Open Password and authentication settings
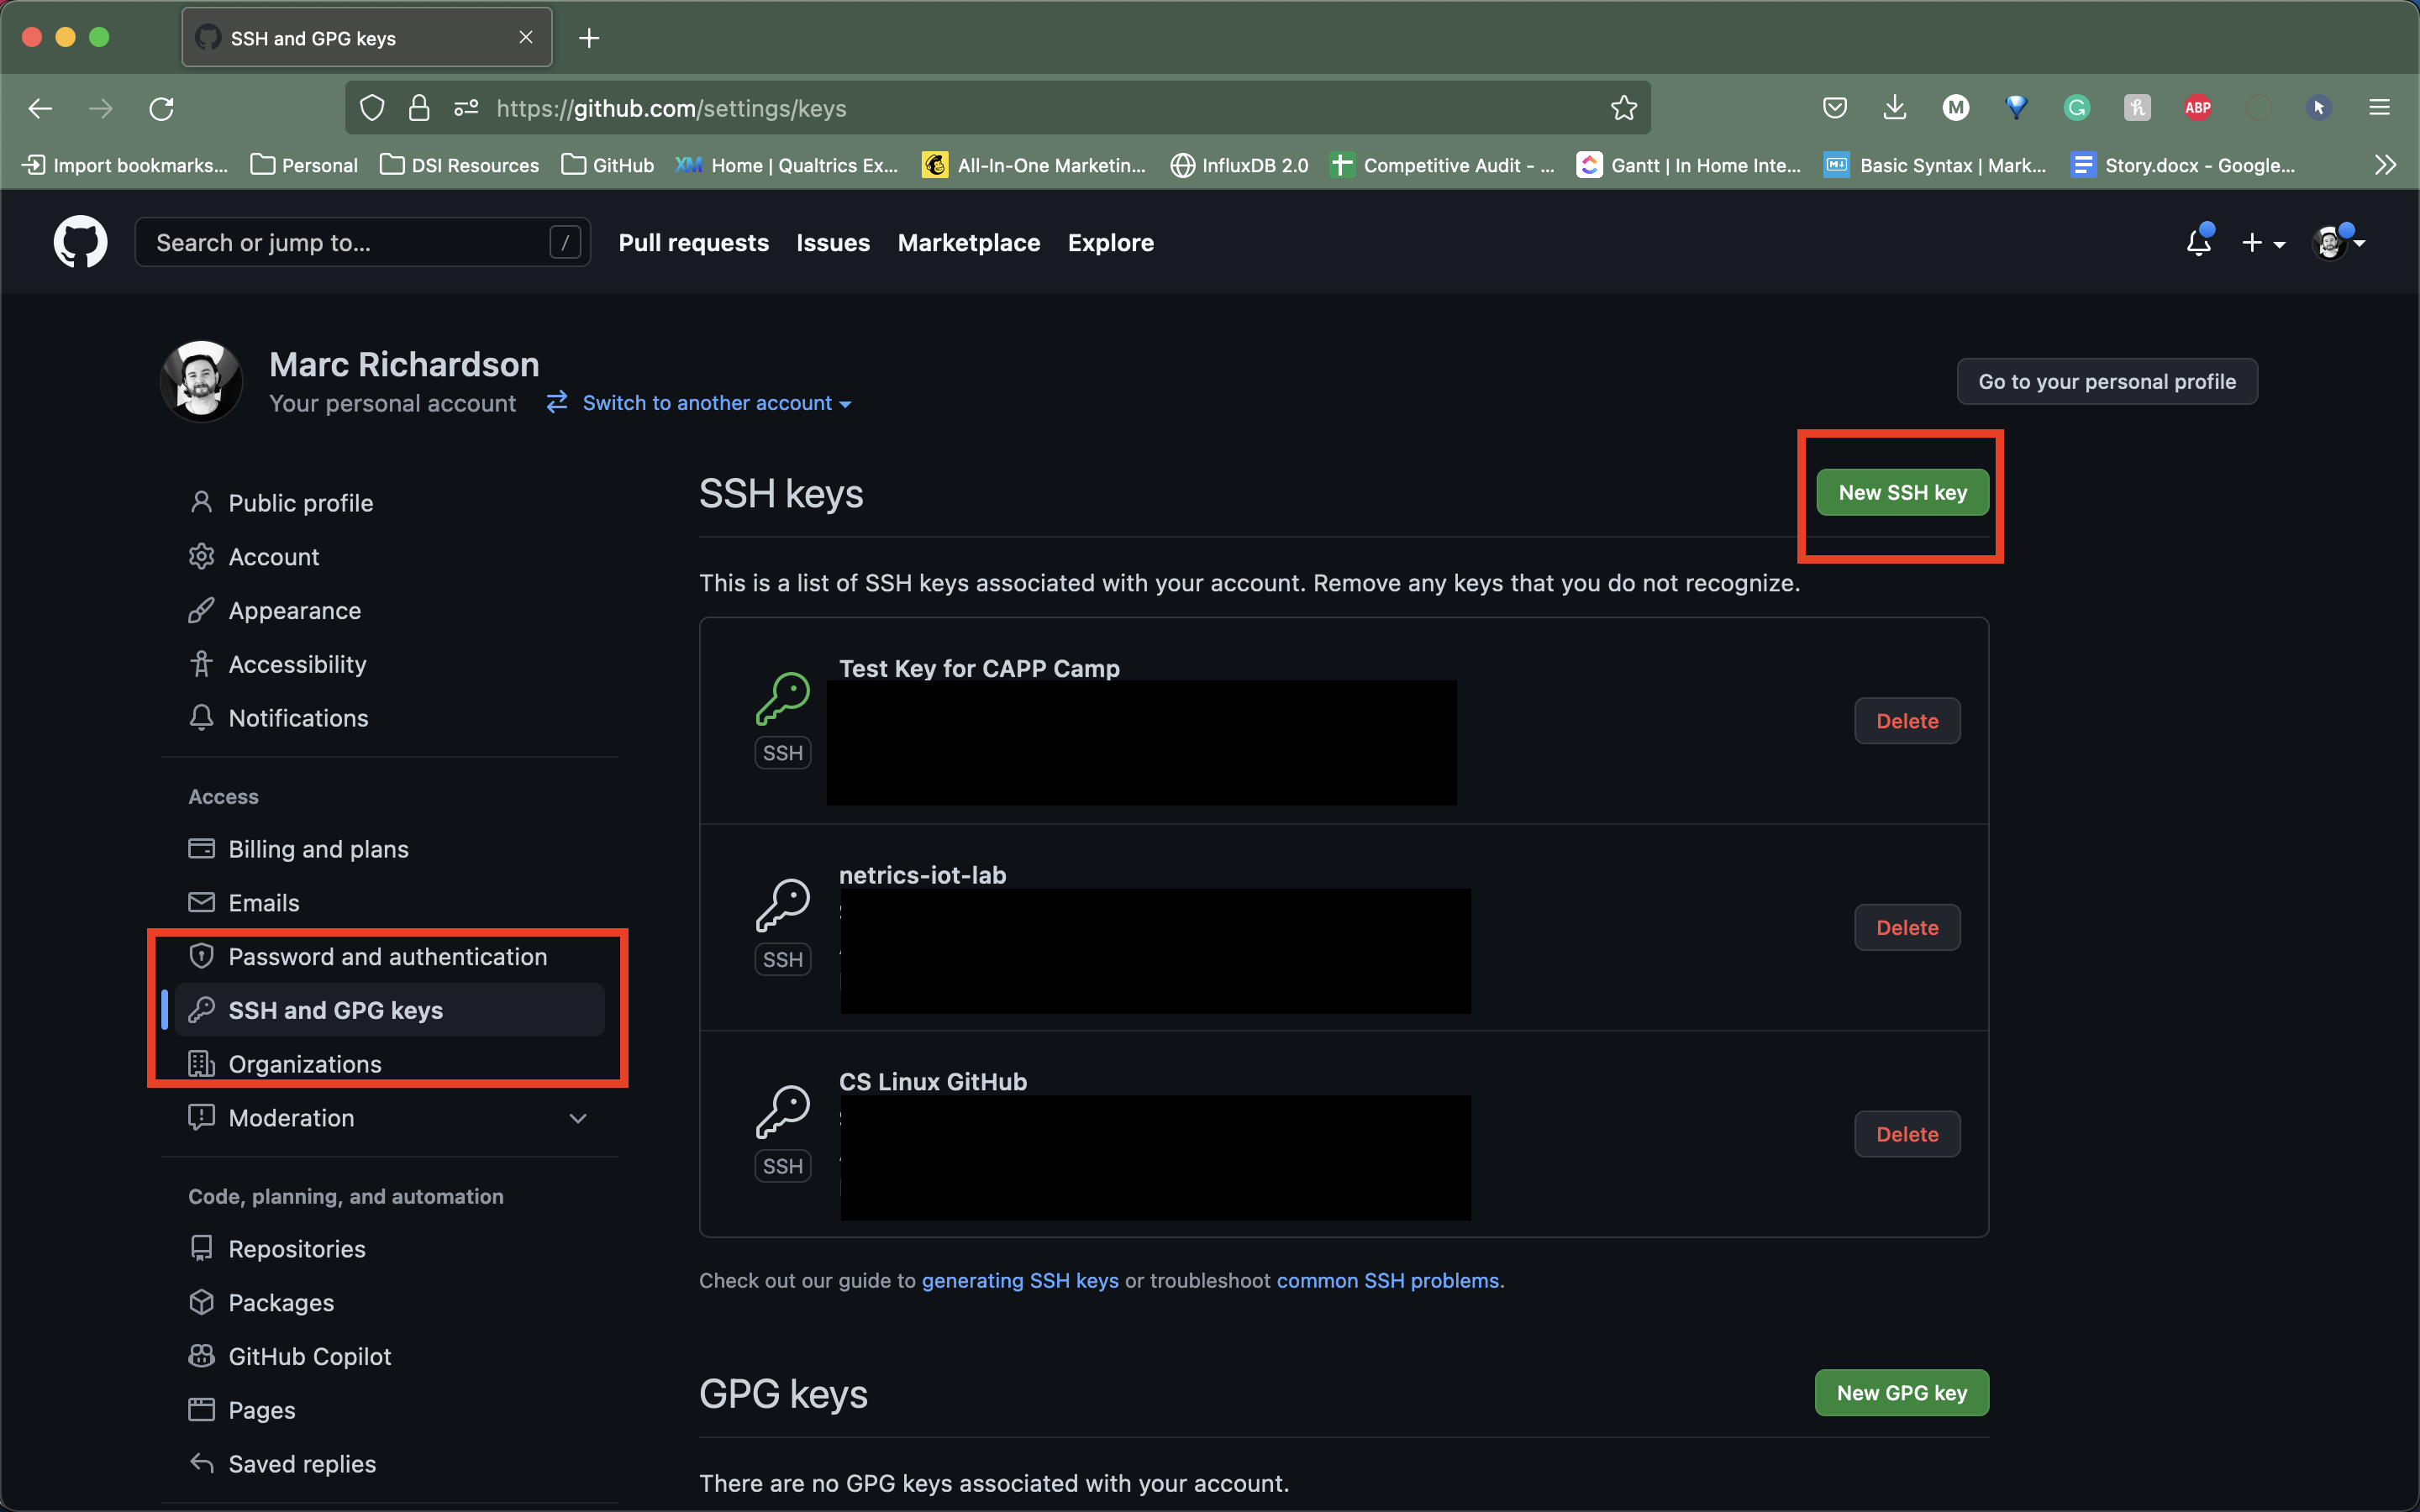Screen dimensions: 2420x1512 click(x=387, y=956)
